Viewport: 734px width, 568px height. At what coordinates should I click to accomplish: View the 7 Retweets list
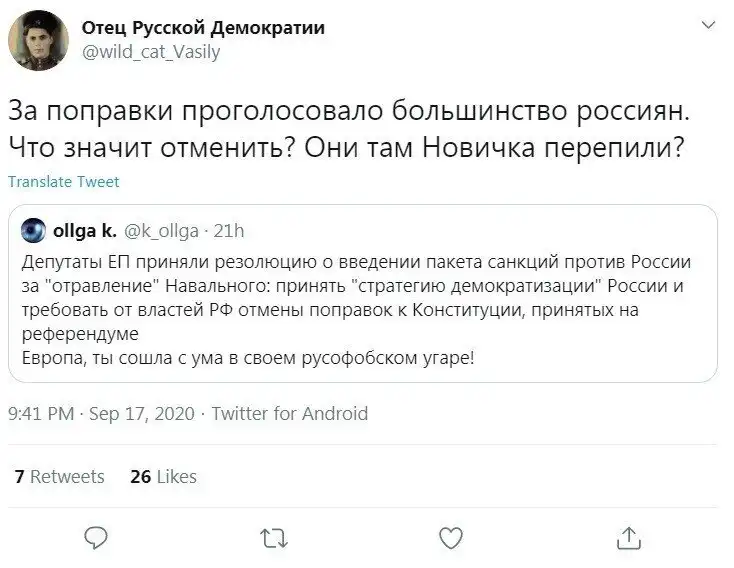click(59, 476)
